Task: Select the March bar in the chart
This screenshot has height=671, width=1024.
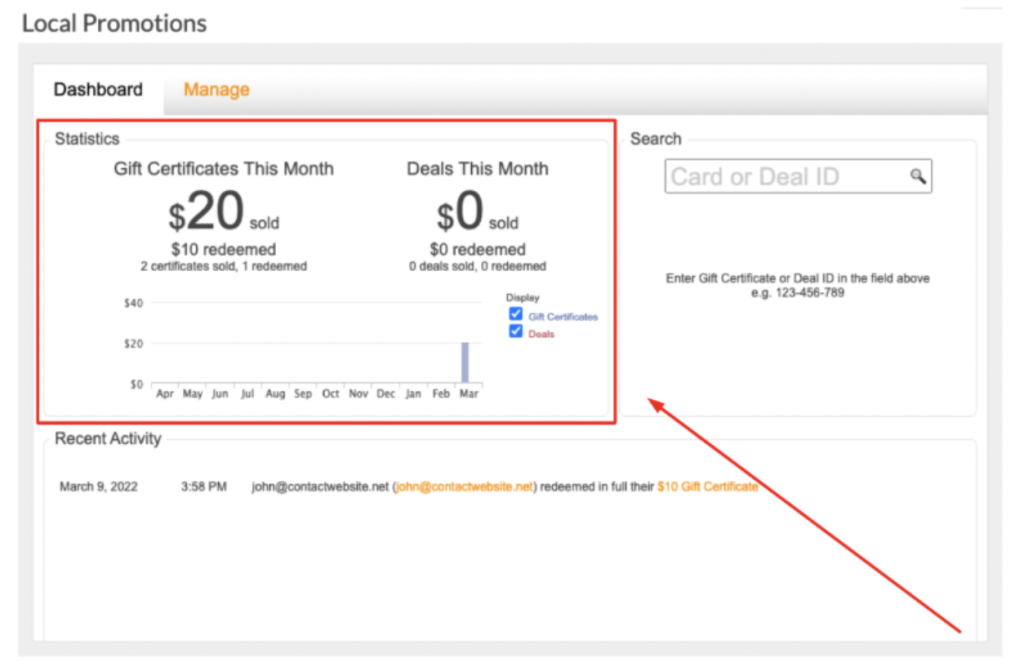Action: 465,362
